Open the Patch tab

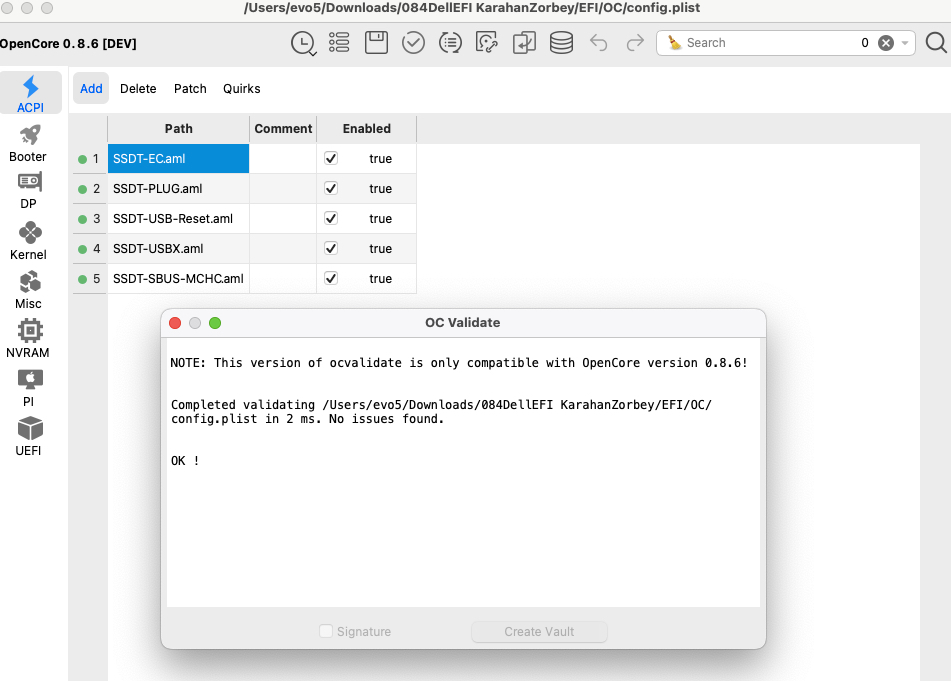tap(190, 89)
